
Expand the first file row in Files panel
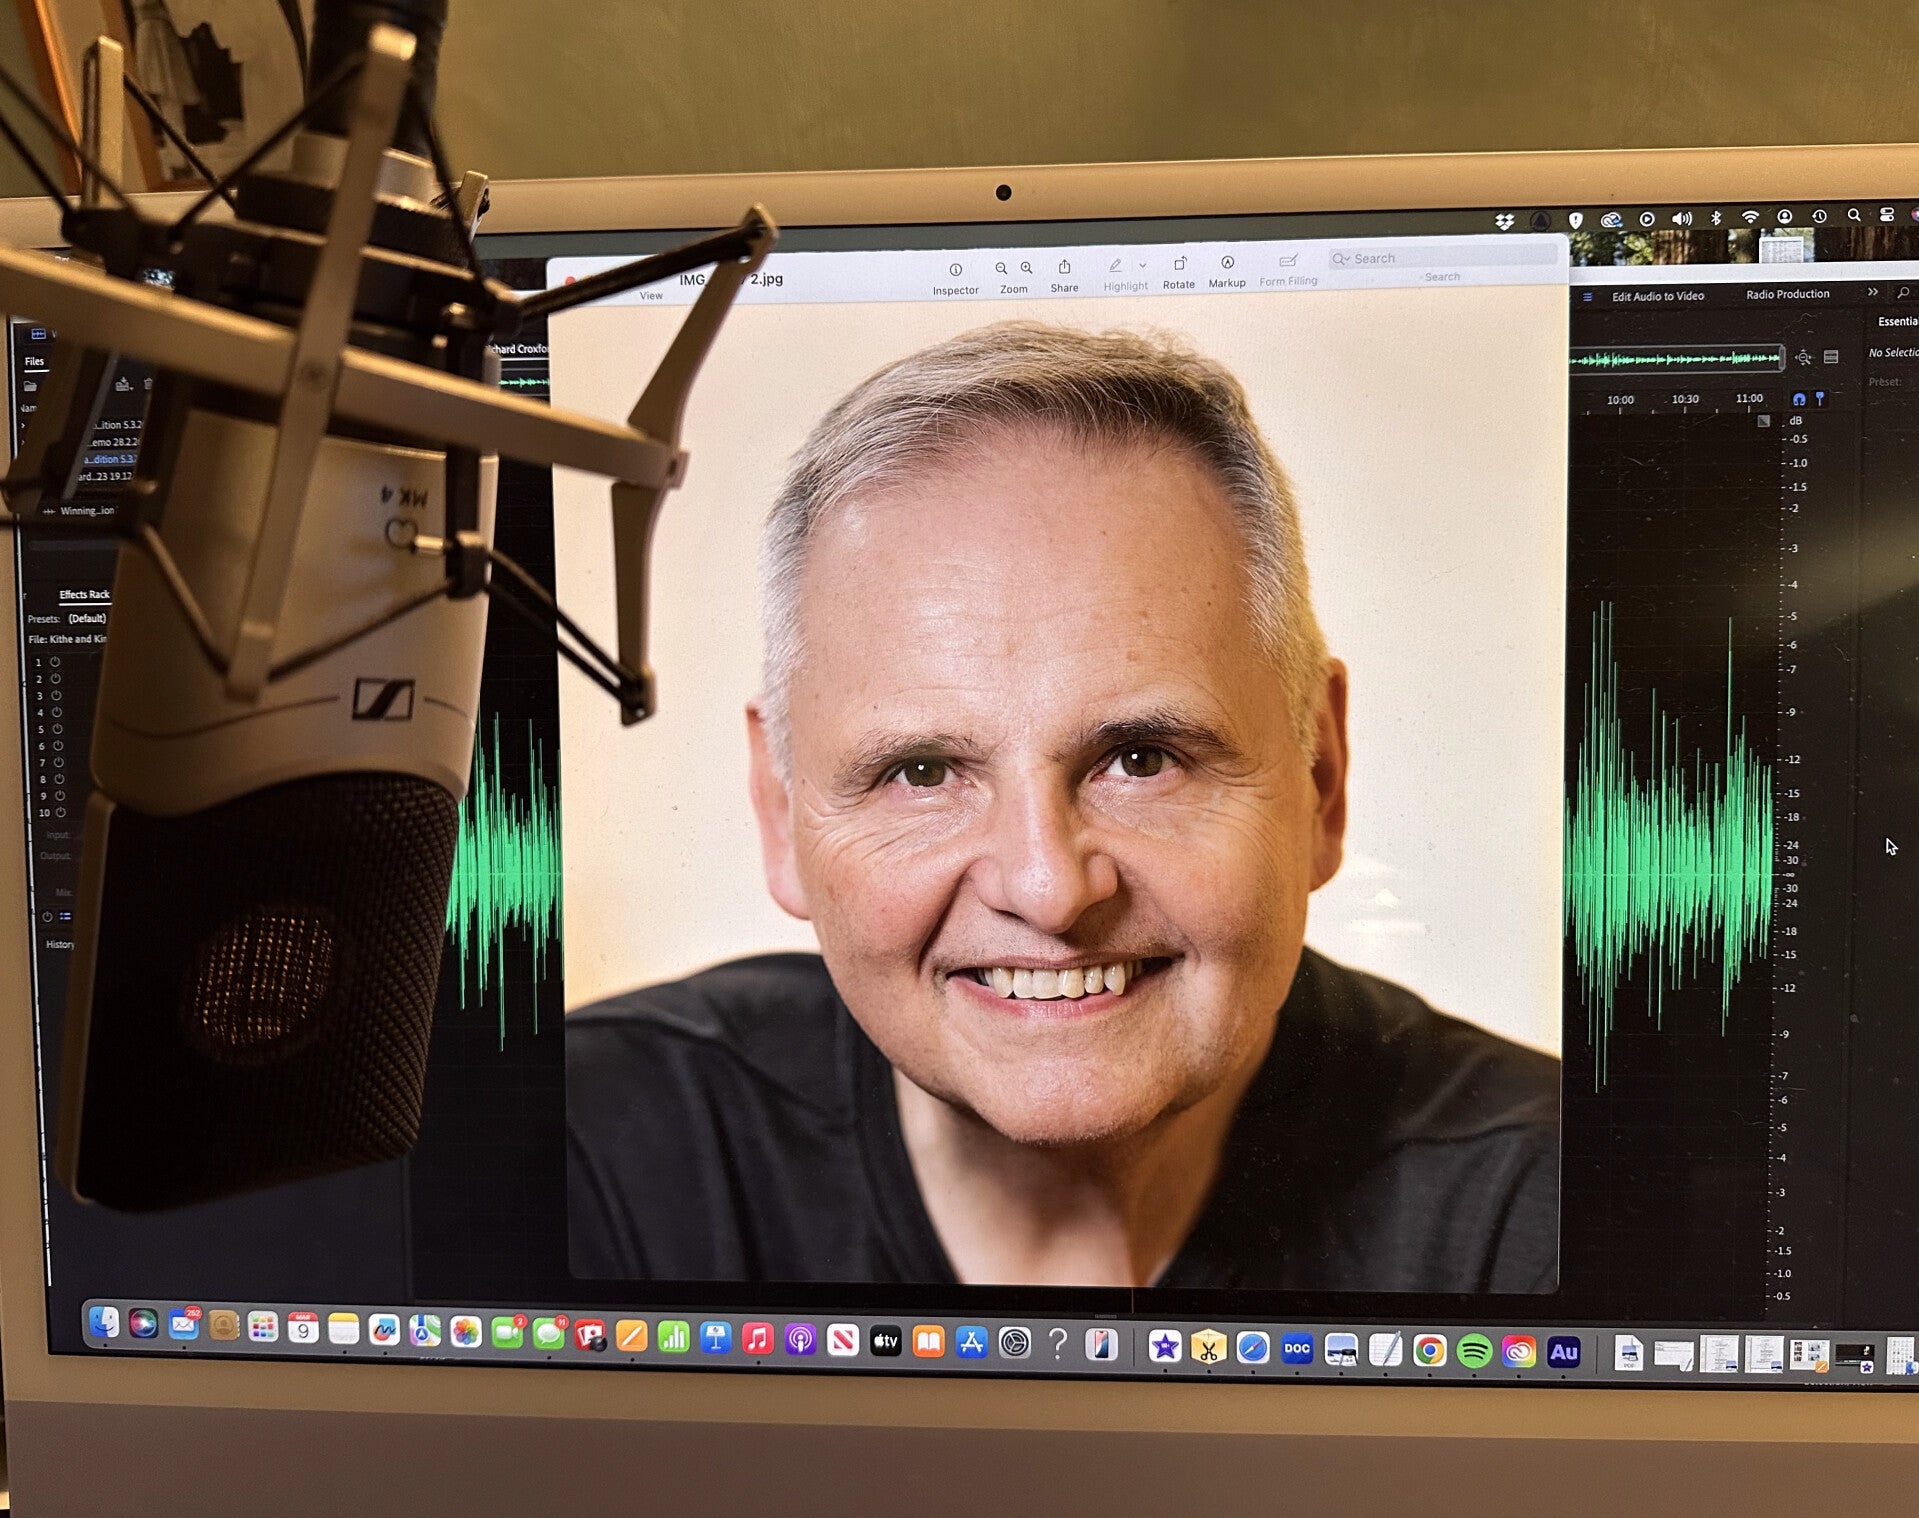point(23,425)
